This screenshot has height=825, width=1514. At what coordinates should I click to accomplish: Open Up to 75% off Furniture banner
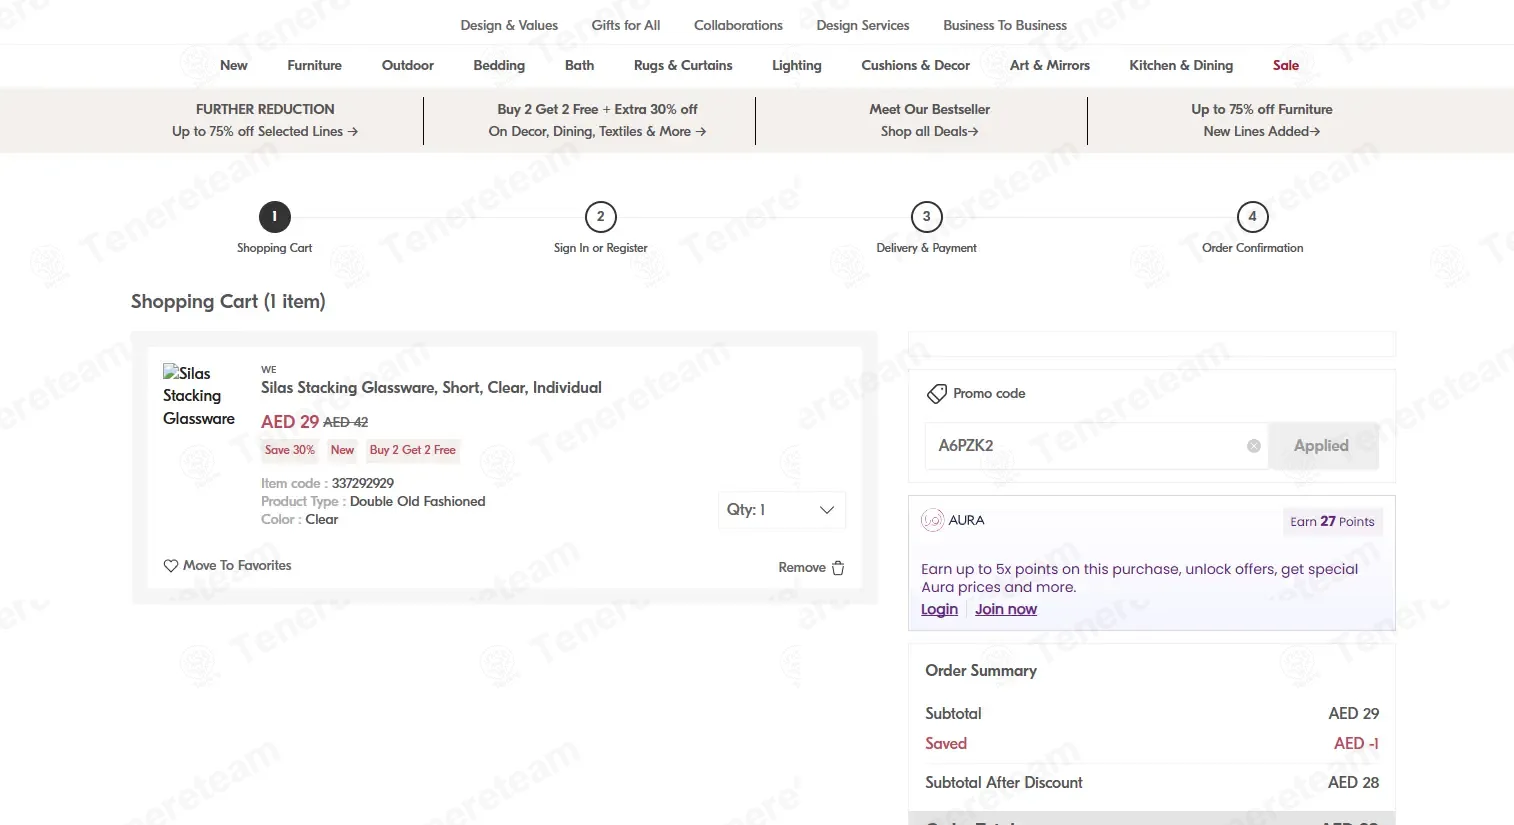1262,120
